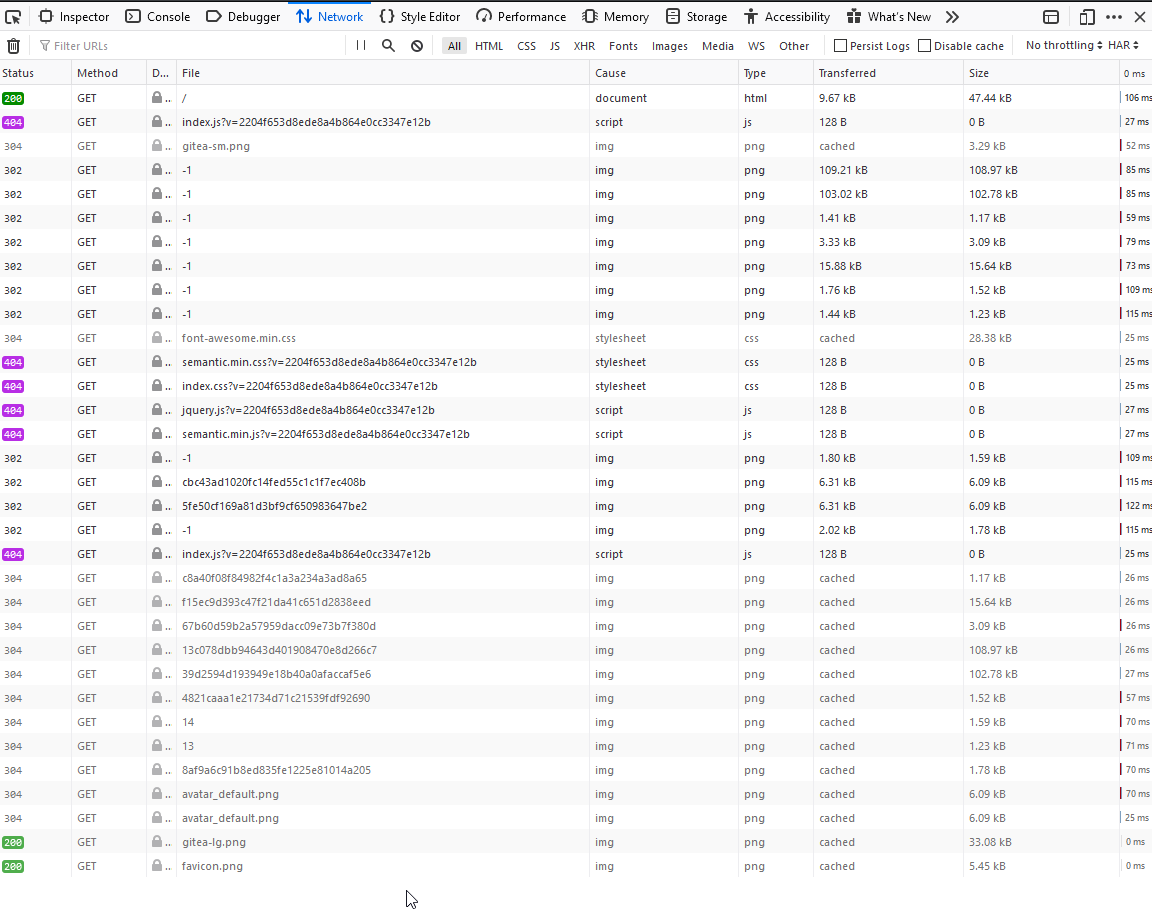Open the network search magnifier
1152x913 pixels.
click(389, 46)
